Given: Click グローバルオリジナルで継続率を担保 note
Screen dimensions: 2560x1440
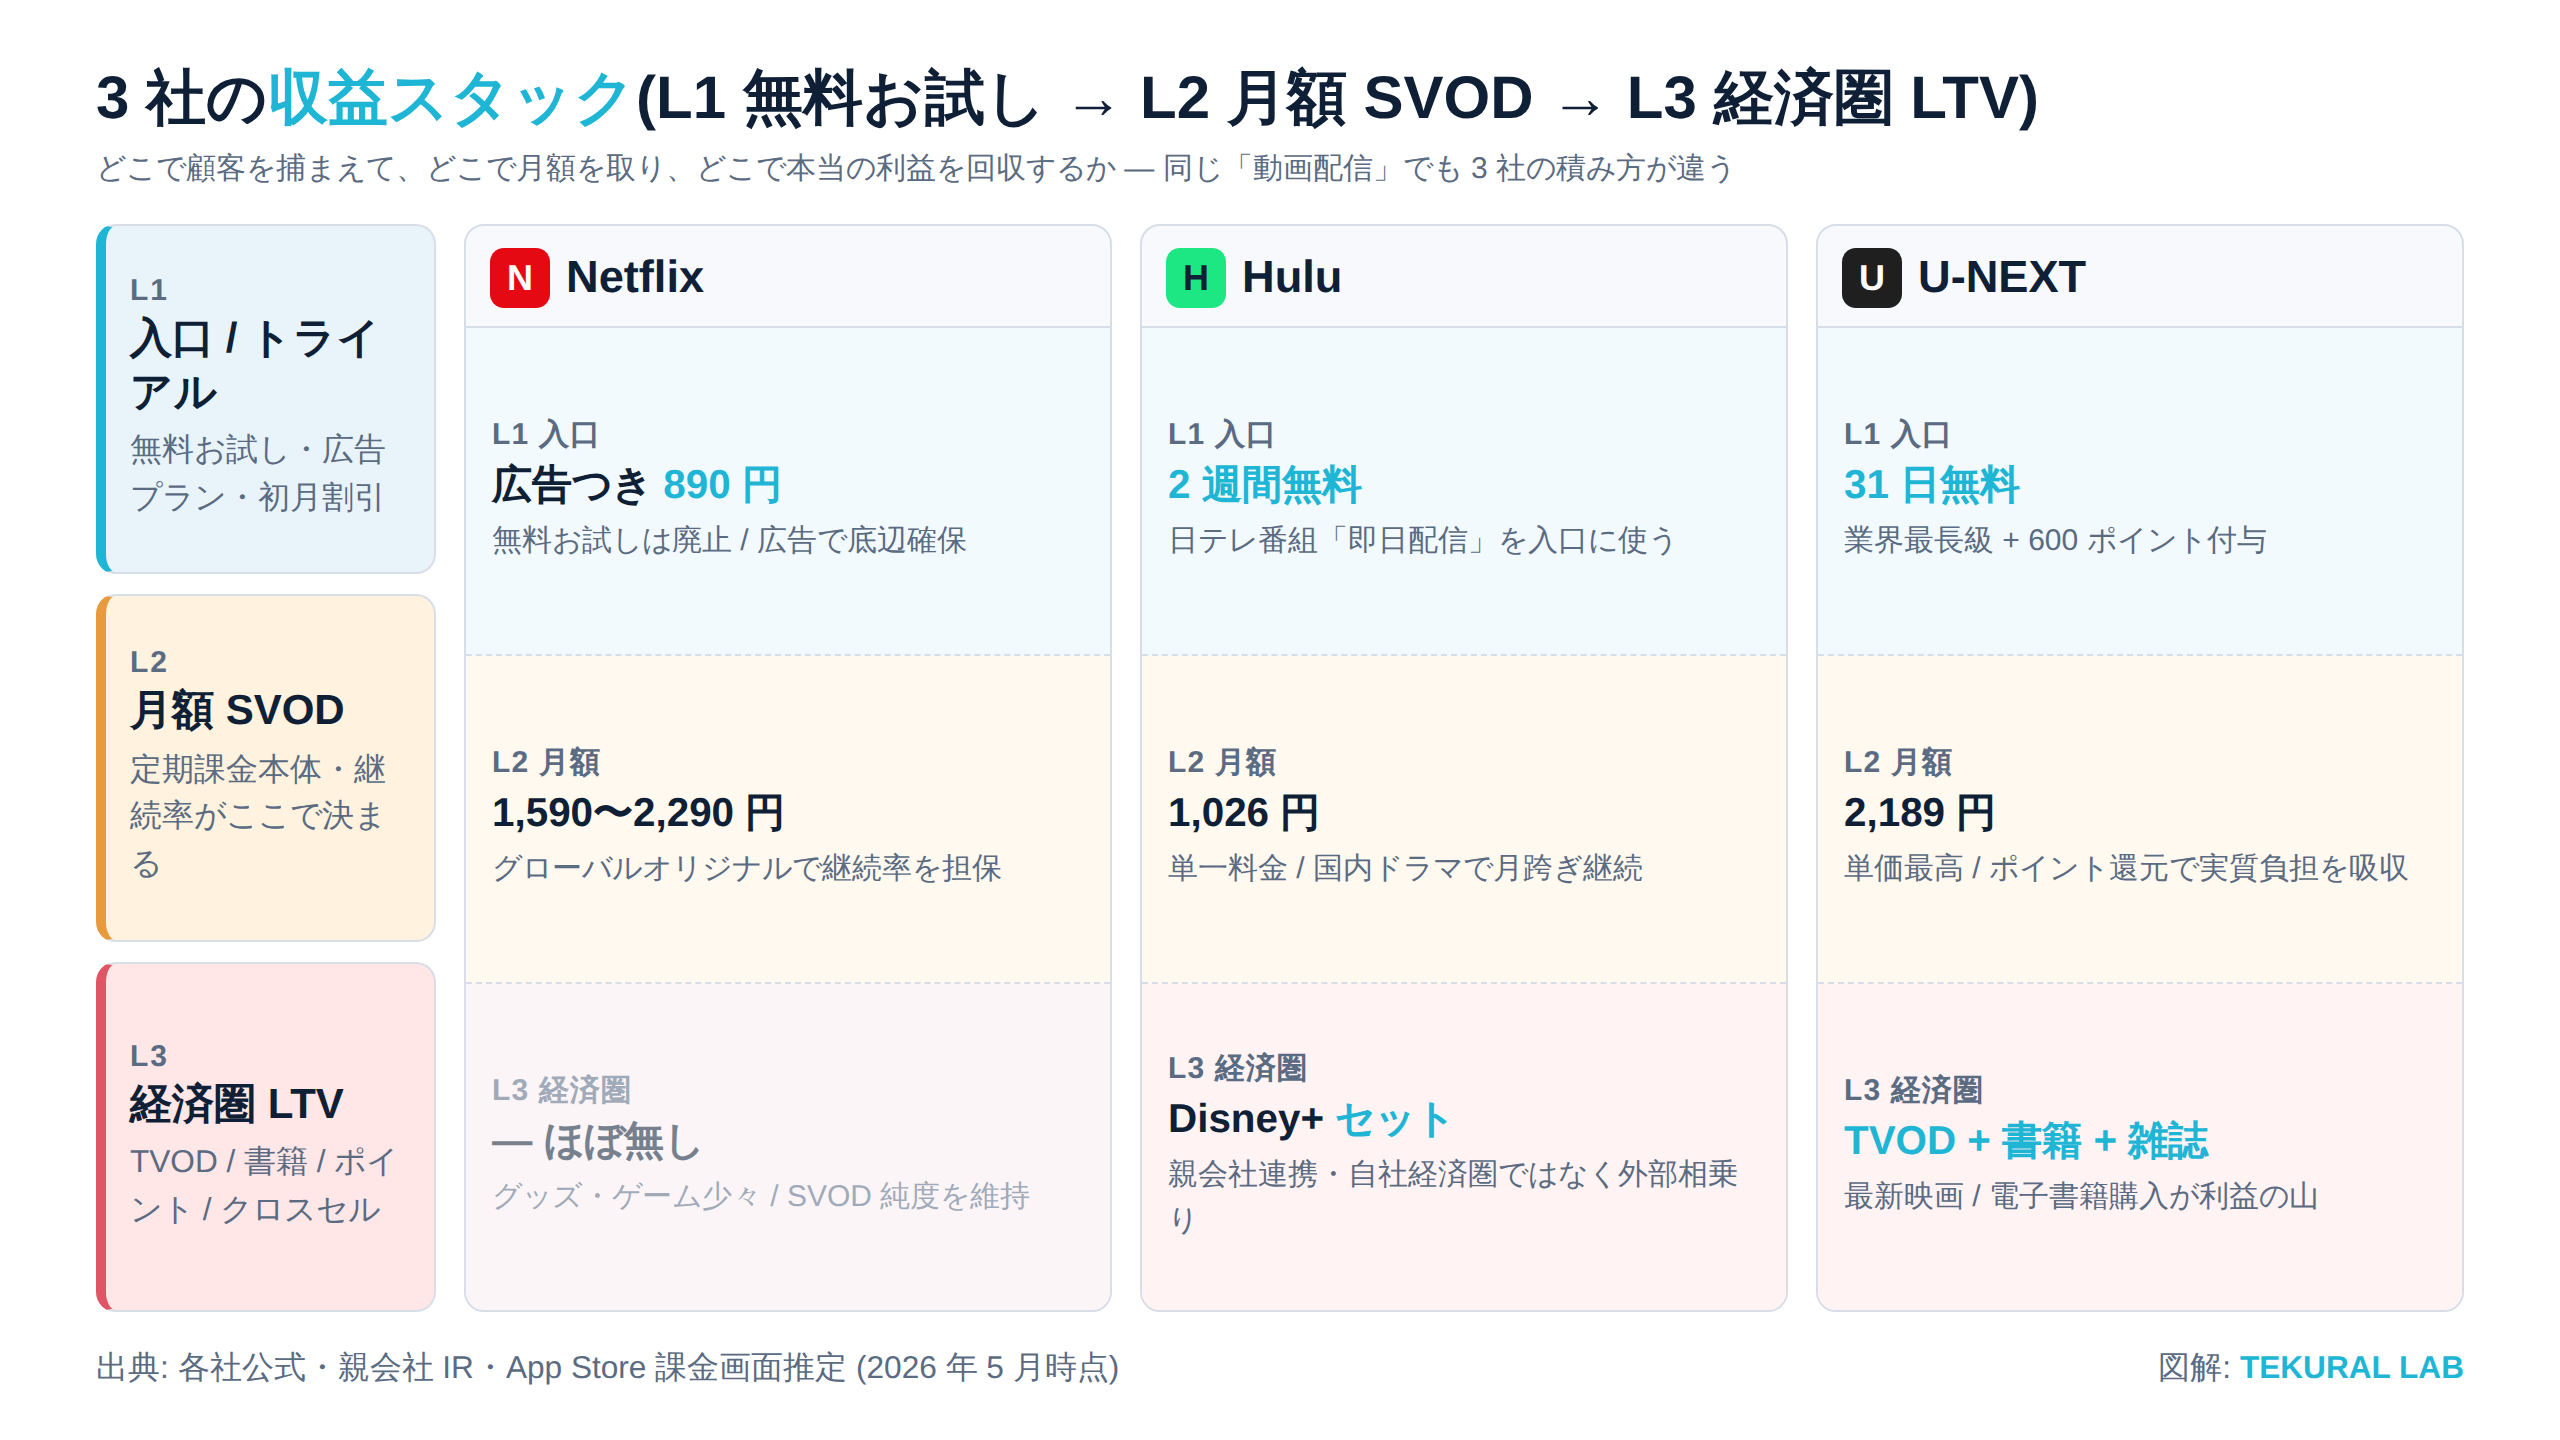Looking at the screenshot, I should (x=746, y=868).
